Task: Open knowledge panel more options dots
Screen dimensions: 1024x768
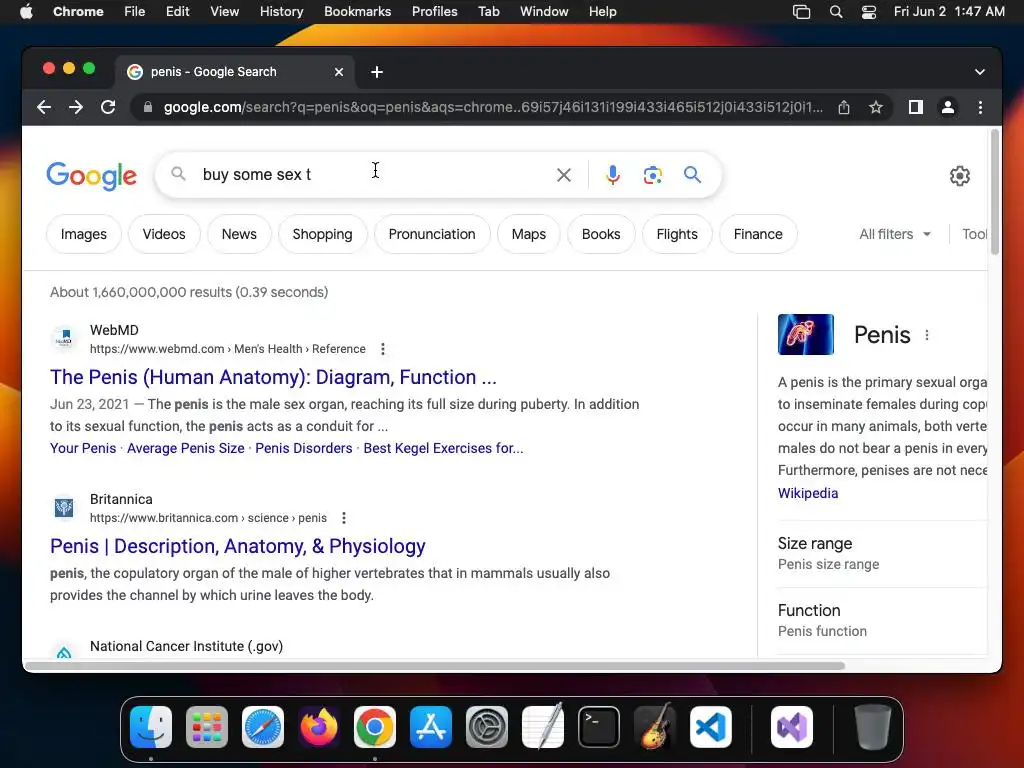Action: pyautogui.click(x=927, y=335)
